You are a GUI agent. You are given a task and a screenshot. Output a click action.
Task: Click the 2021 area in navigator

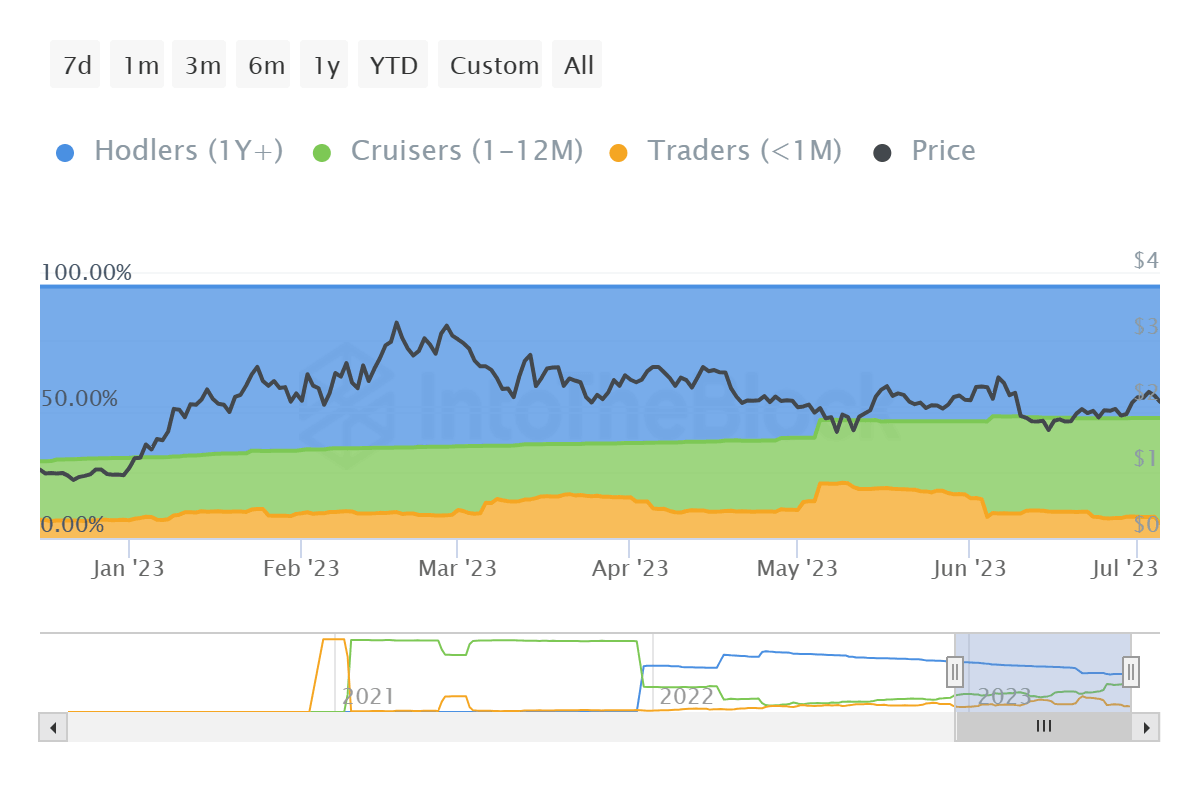click(x=368, y=695)
